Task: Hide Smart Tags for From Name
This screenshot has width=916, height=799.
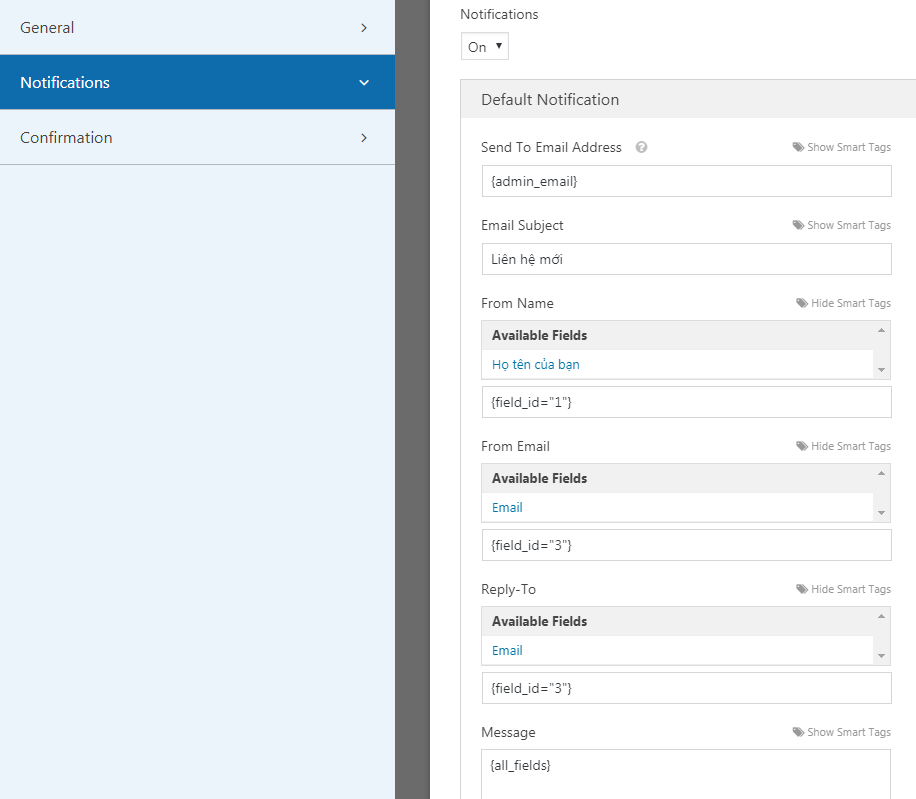Action: [843, 303]
